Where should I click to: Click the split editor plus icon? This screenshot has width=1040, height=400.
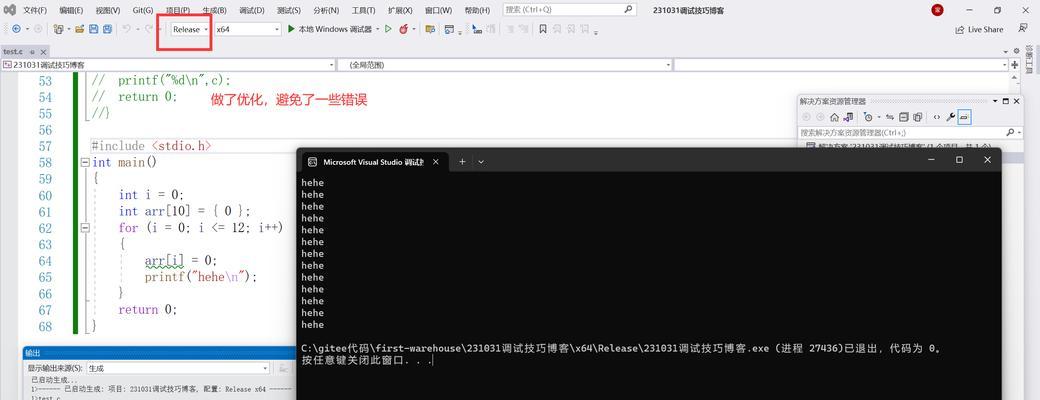[1015, 65]
